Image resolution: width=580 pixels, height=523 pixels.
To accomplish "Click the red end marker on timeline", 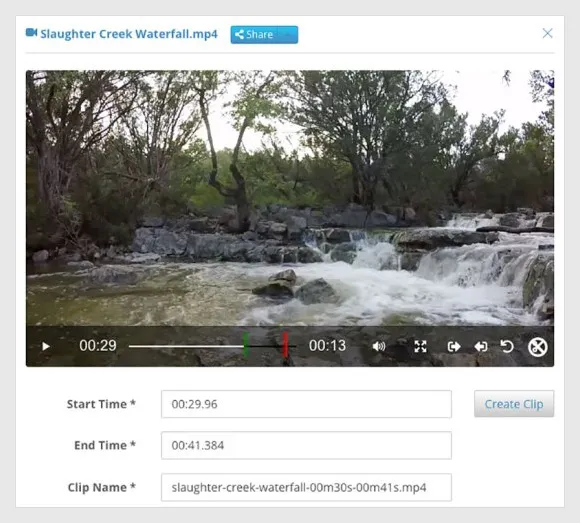I will (x=285, y=345).
